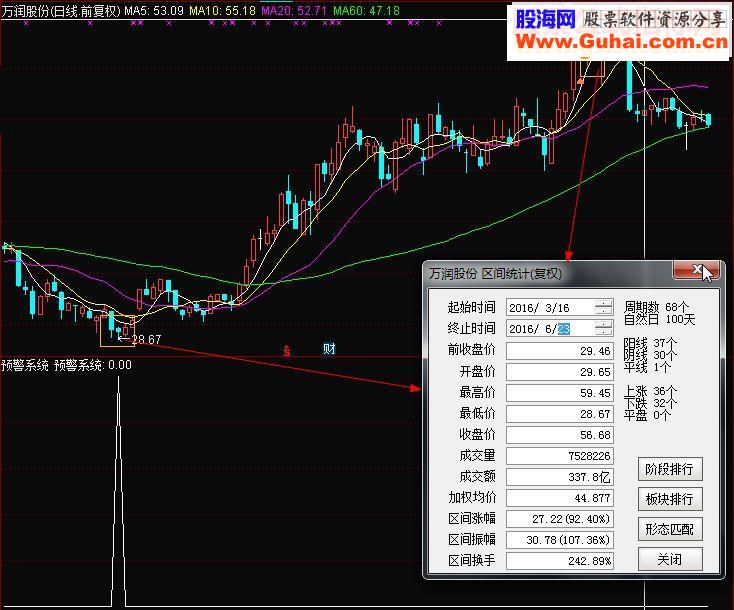Viewport: 734px width, 610px height.
Task: Click the 自然日 100天 statistic
Action: (660, 319)
